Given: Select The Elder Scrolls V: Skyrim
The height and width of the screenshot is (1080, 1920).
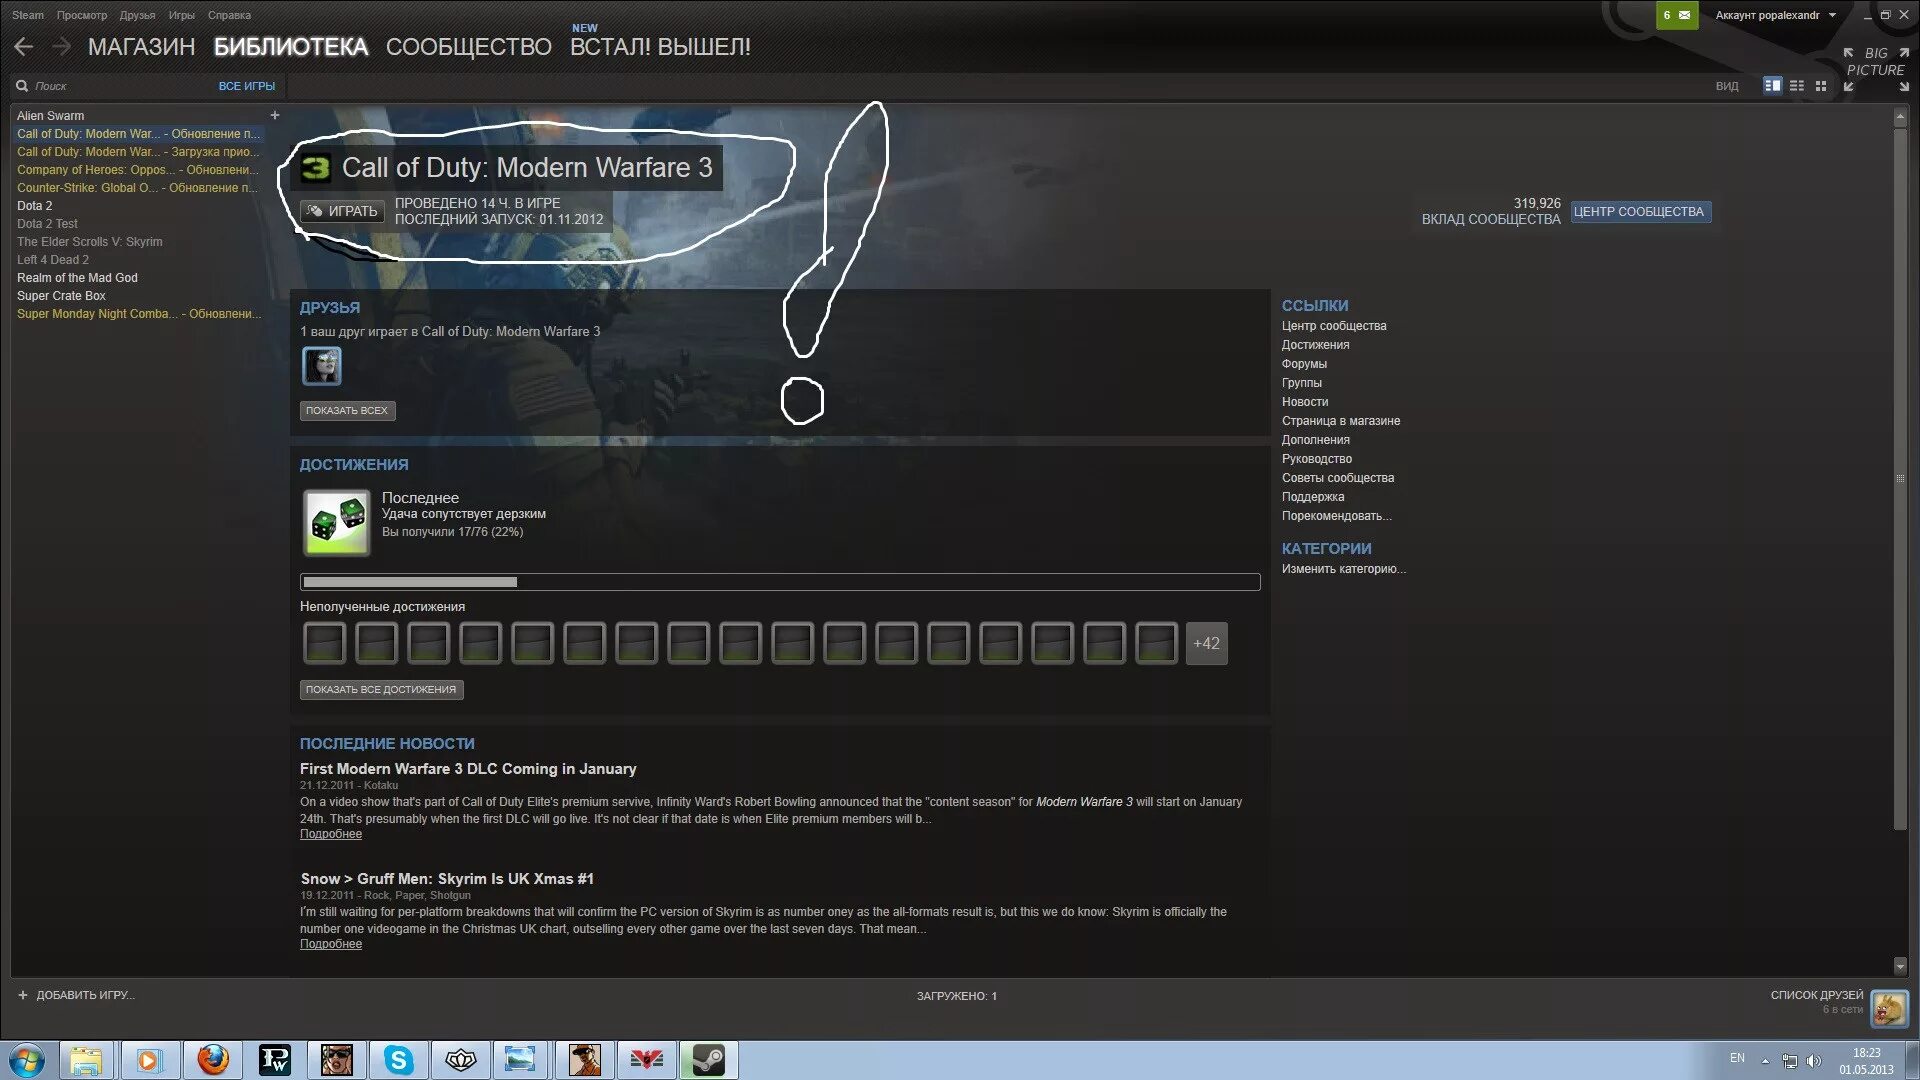Looking at the screenshot, I should pos(90,242).
